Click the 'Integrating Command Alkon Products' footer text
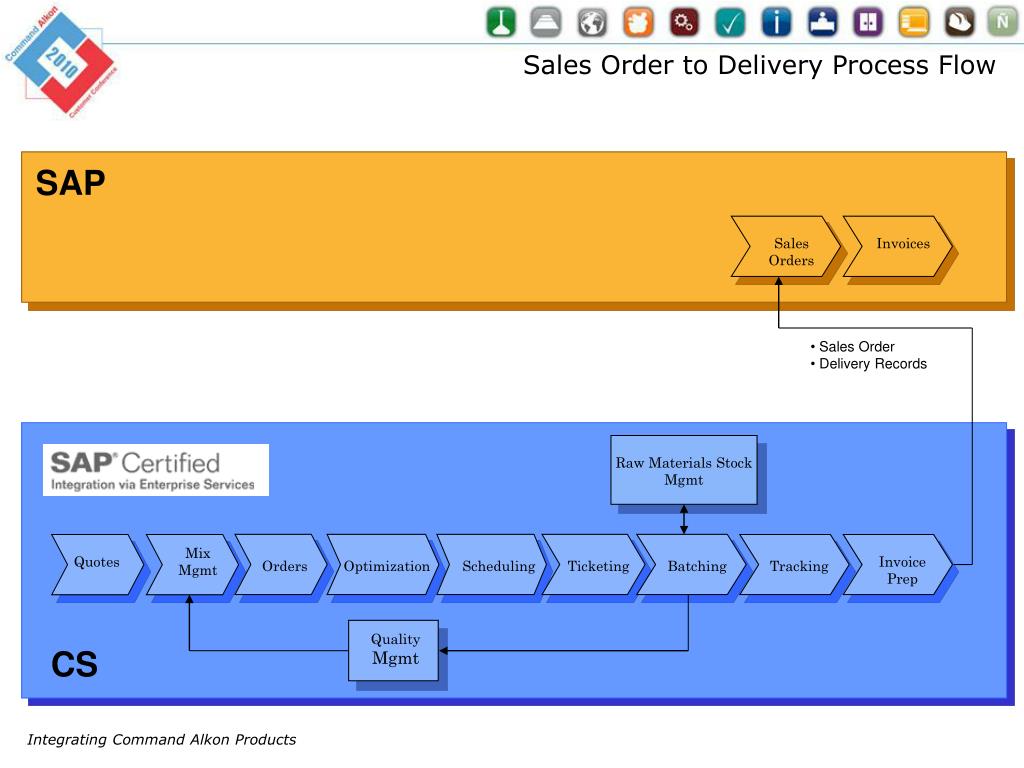This screenshot has width=1024, height=768. click(x=161, y=739)
